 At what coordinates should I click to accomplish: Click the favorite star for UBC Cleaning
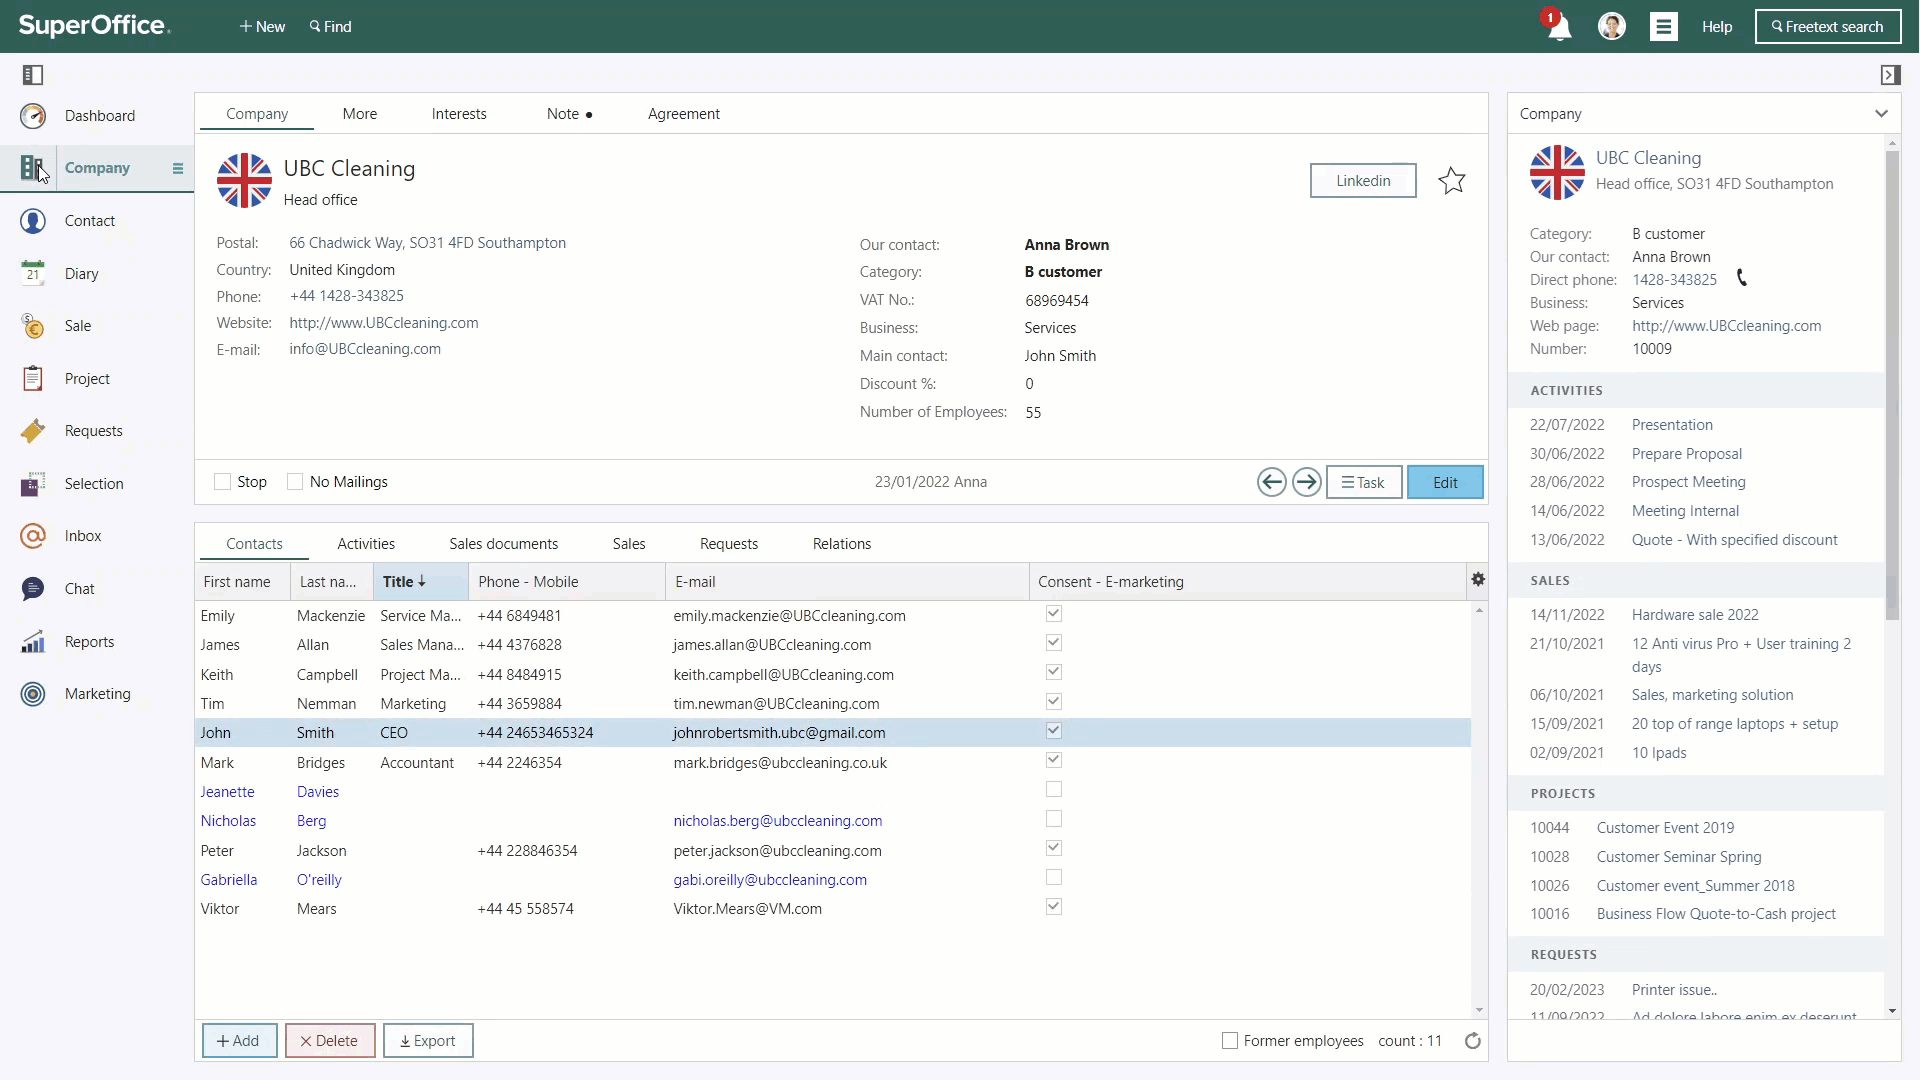1451,181
